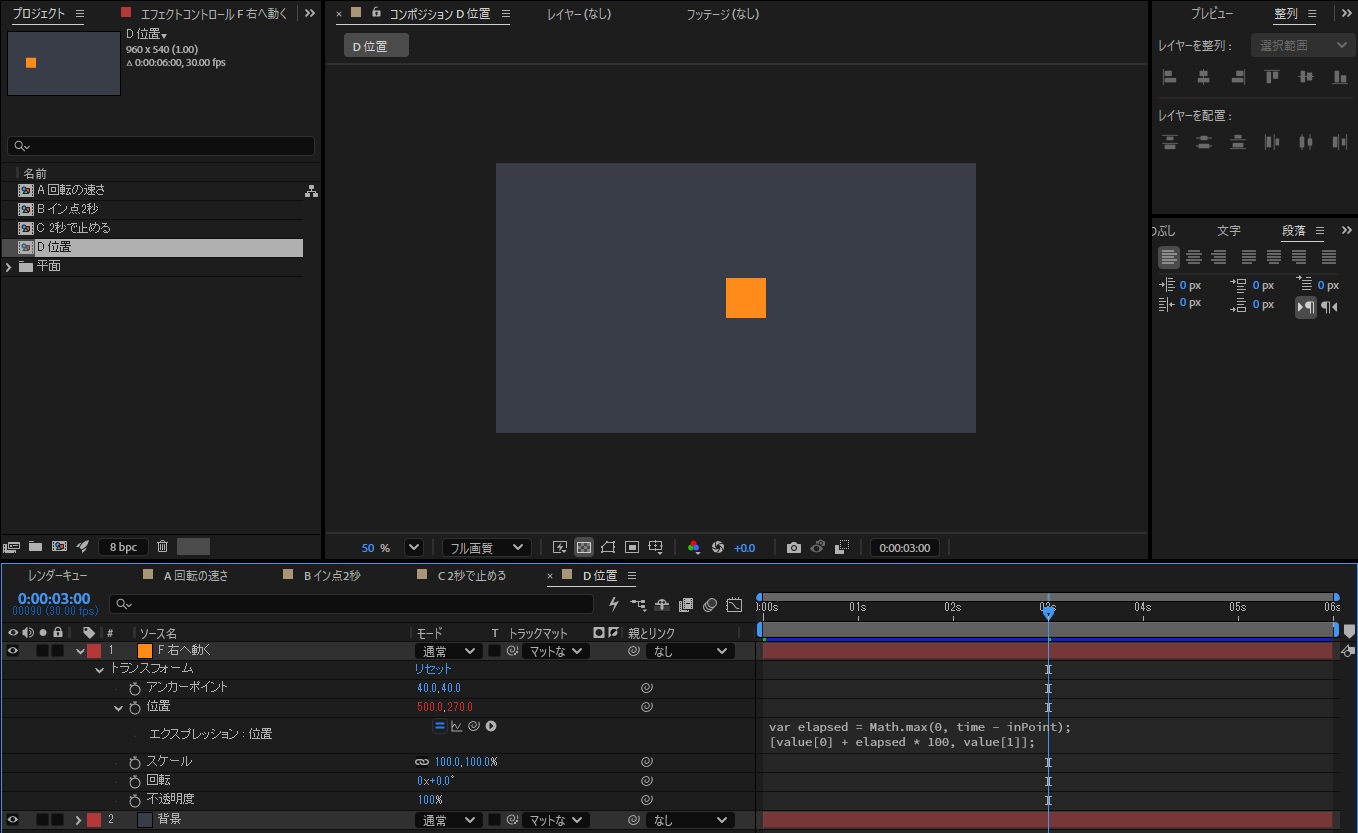Toggle the region of interest icon

[632, 547]
